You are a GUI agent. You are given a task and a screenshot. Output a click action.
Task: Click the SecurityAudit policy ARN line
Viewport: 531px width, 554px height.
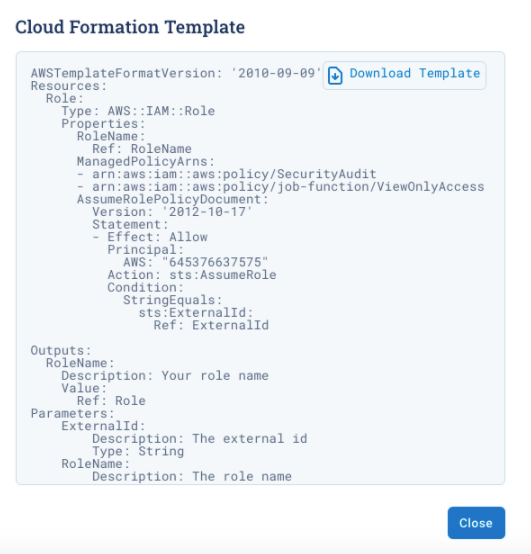[x=227, y=174]
